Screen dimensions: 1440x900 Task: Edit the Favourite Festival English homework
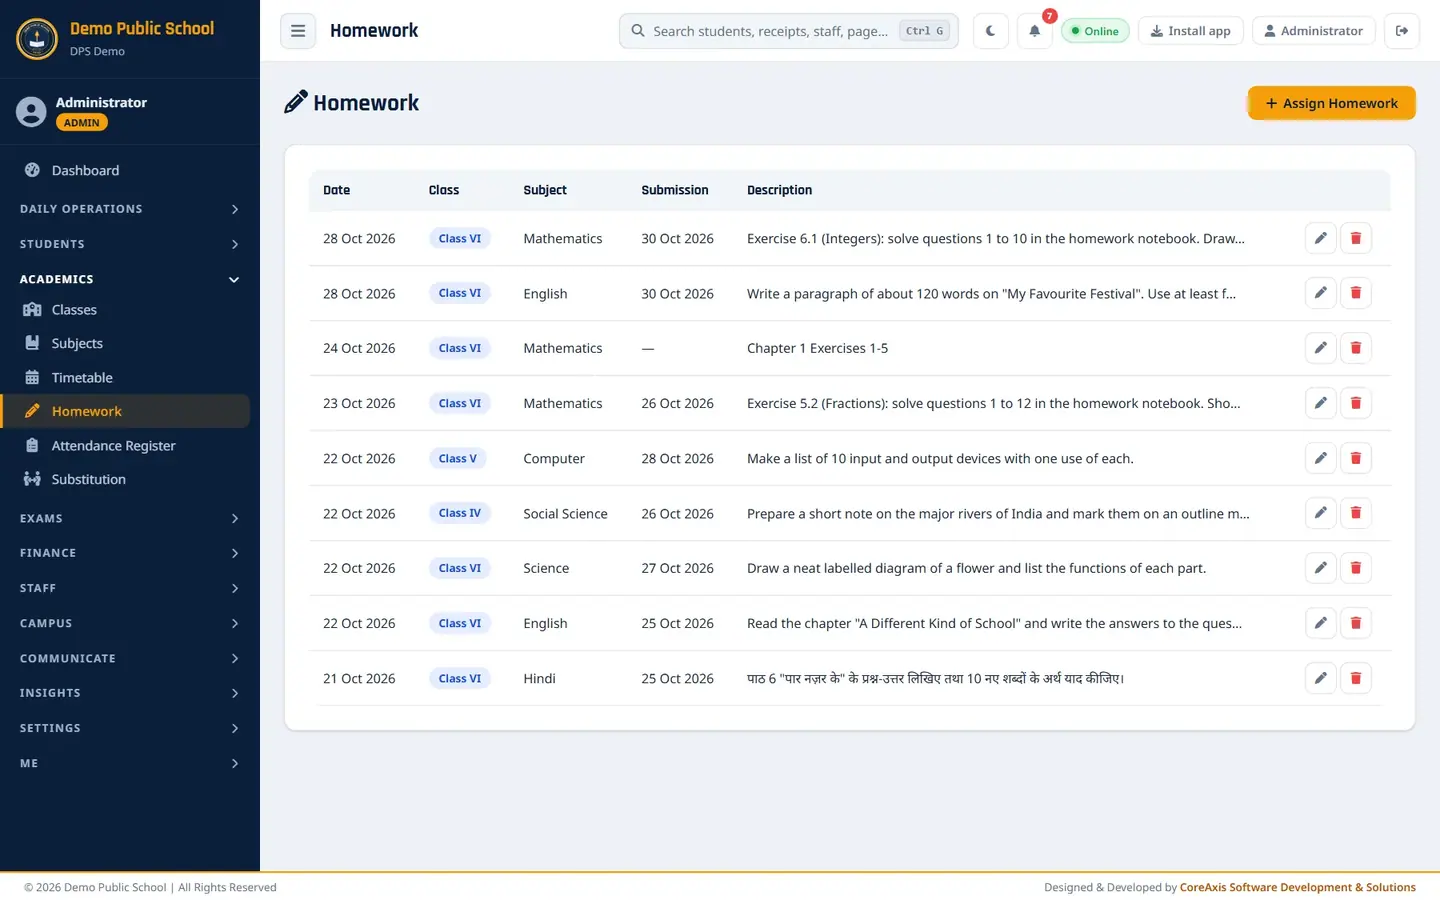coord(1321,293)
